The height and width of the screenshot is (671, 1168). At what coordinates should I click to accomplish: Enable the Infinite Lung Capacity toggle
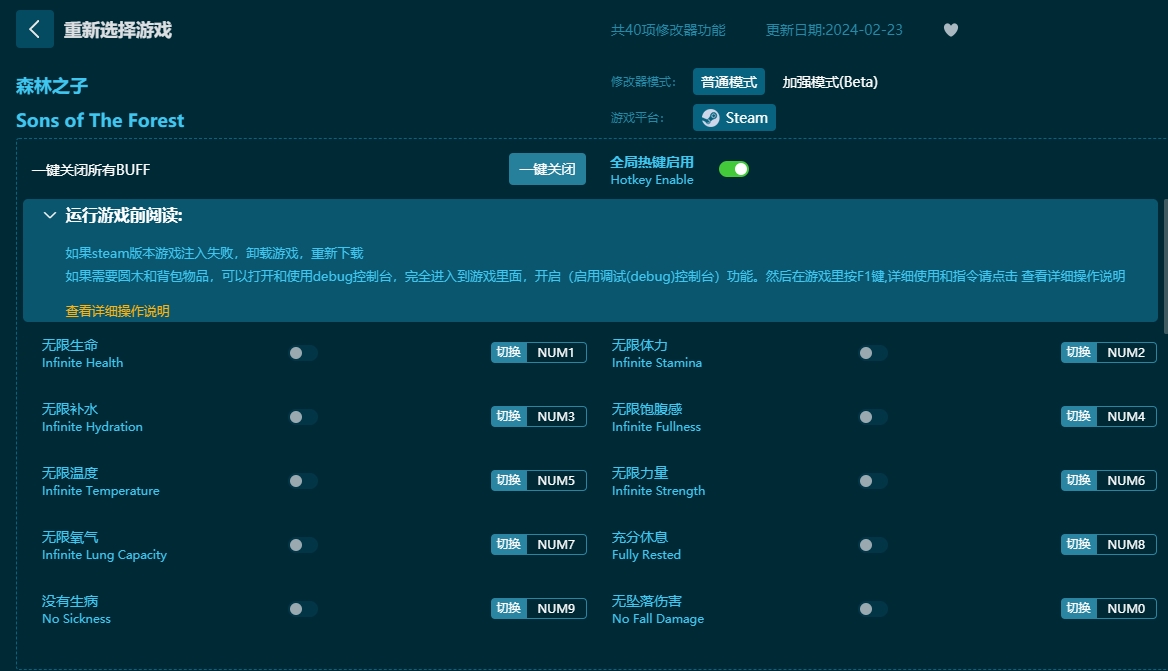(x=303, y=544)
